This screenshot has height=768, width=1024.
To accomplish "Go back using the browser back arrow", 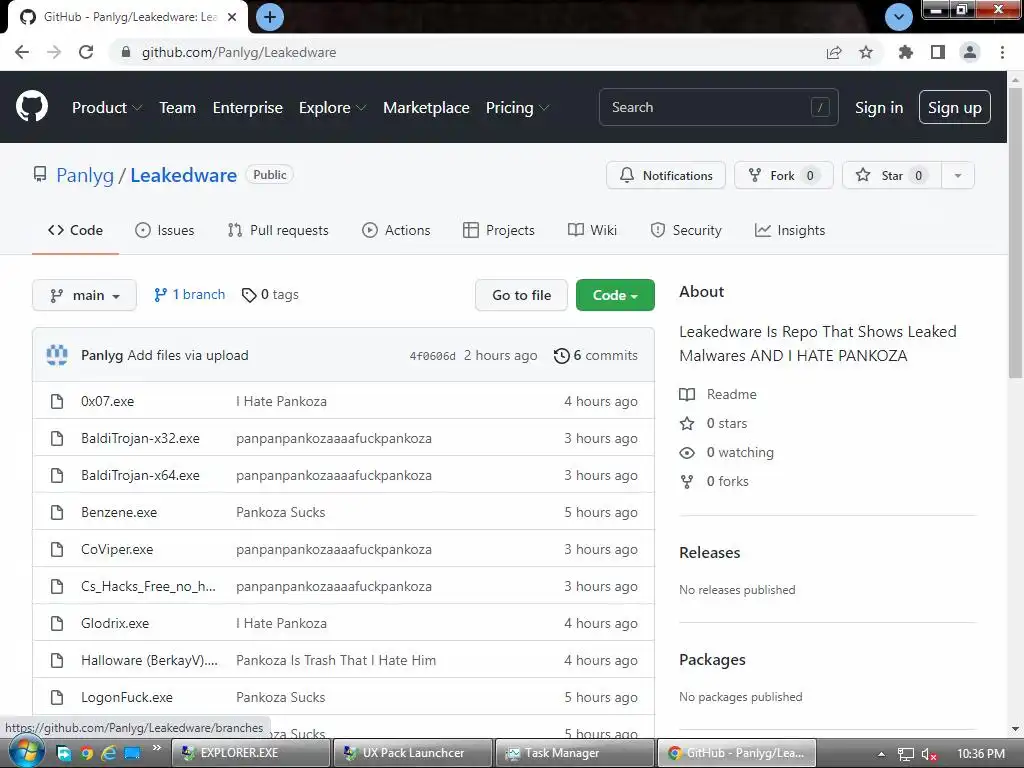I will tap(22, 52).
